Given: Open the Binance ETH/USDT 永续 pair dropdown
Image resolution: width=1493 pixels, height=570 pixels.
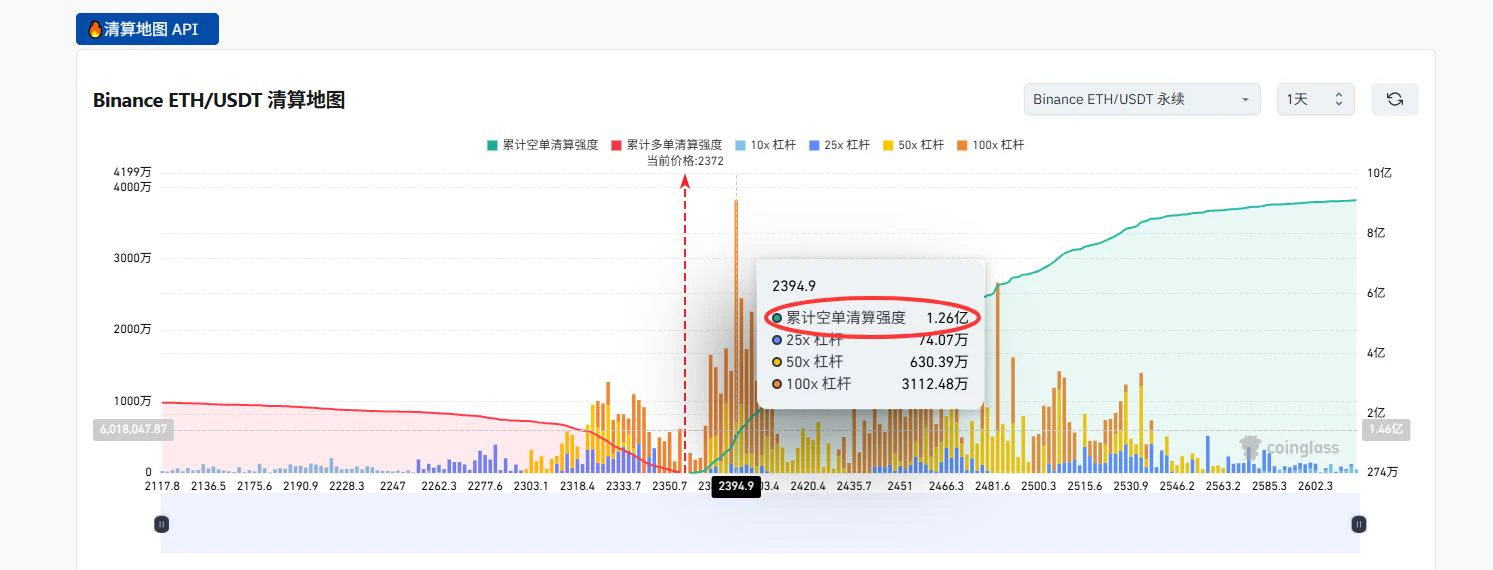Looking at the screenshot, I should point(1142,99).
